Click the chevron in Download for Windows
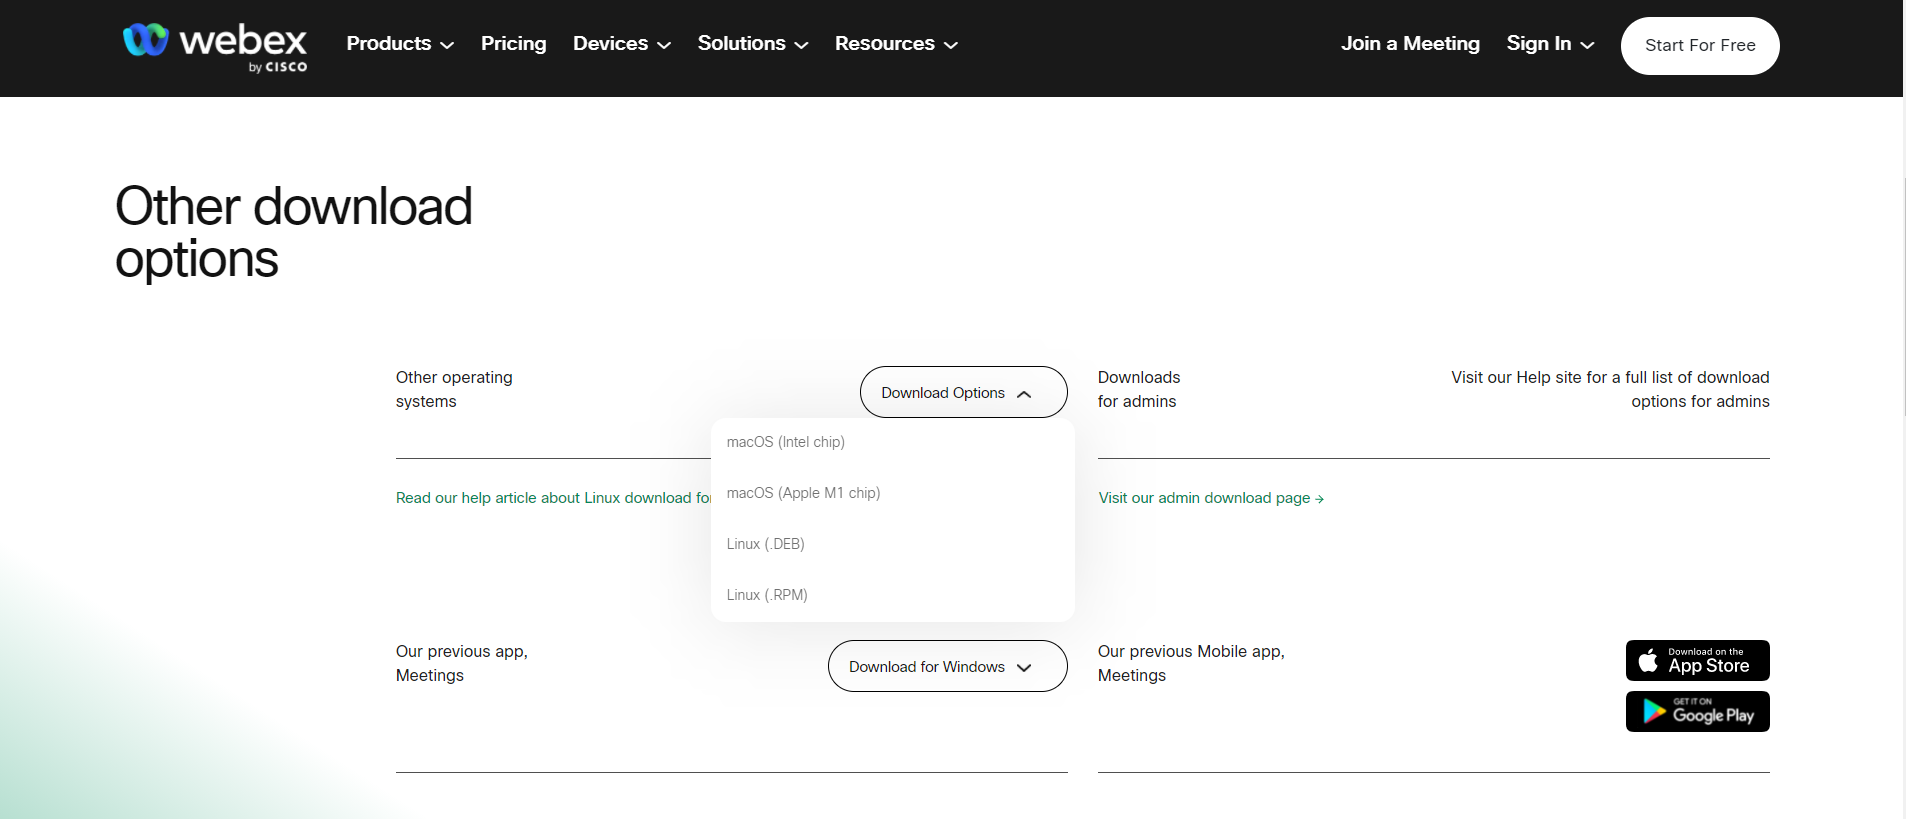The height and width of the screenshot is (819, 1906). 1024,668
